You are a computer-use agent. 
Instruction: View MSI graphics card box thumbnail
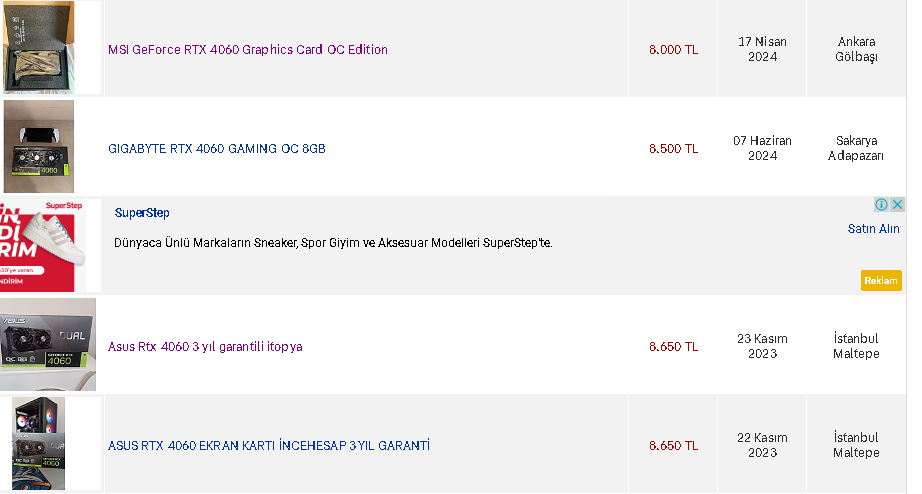click(39, 47)
